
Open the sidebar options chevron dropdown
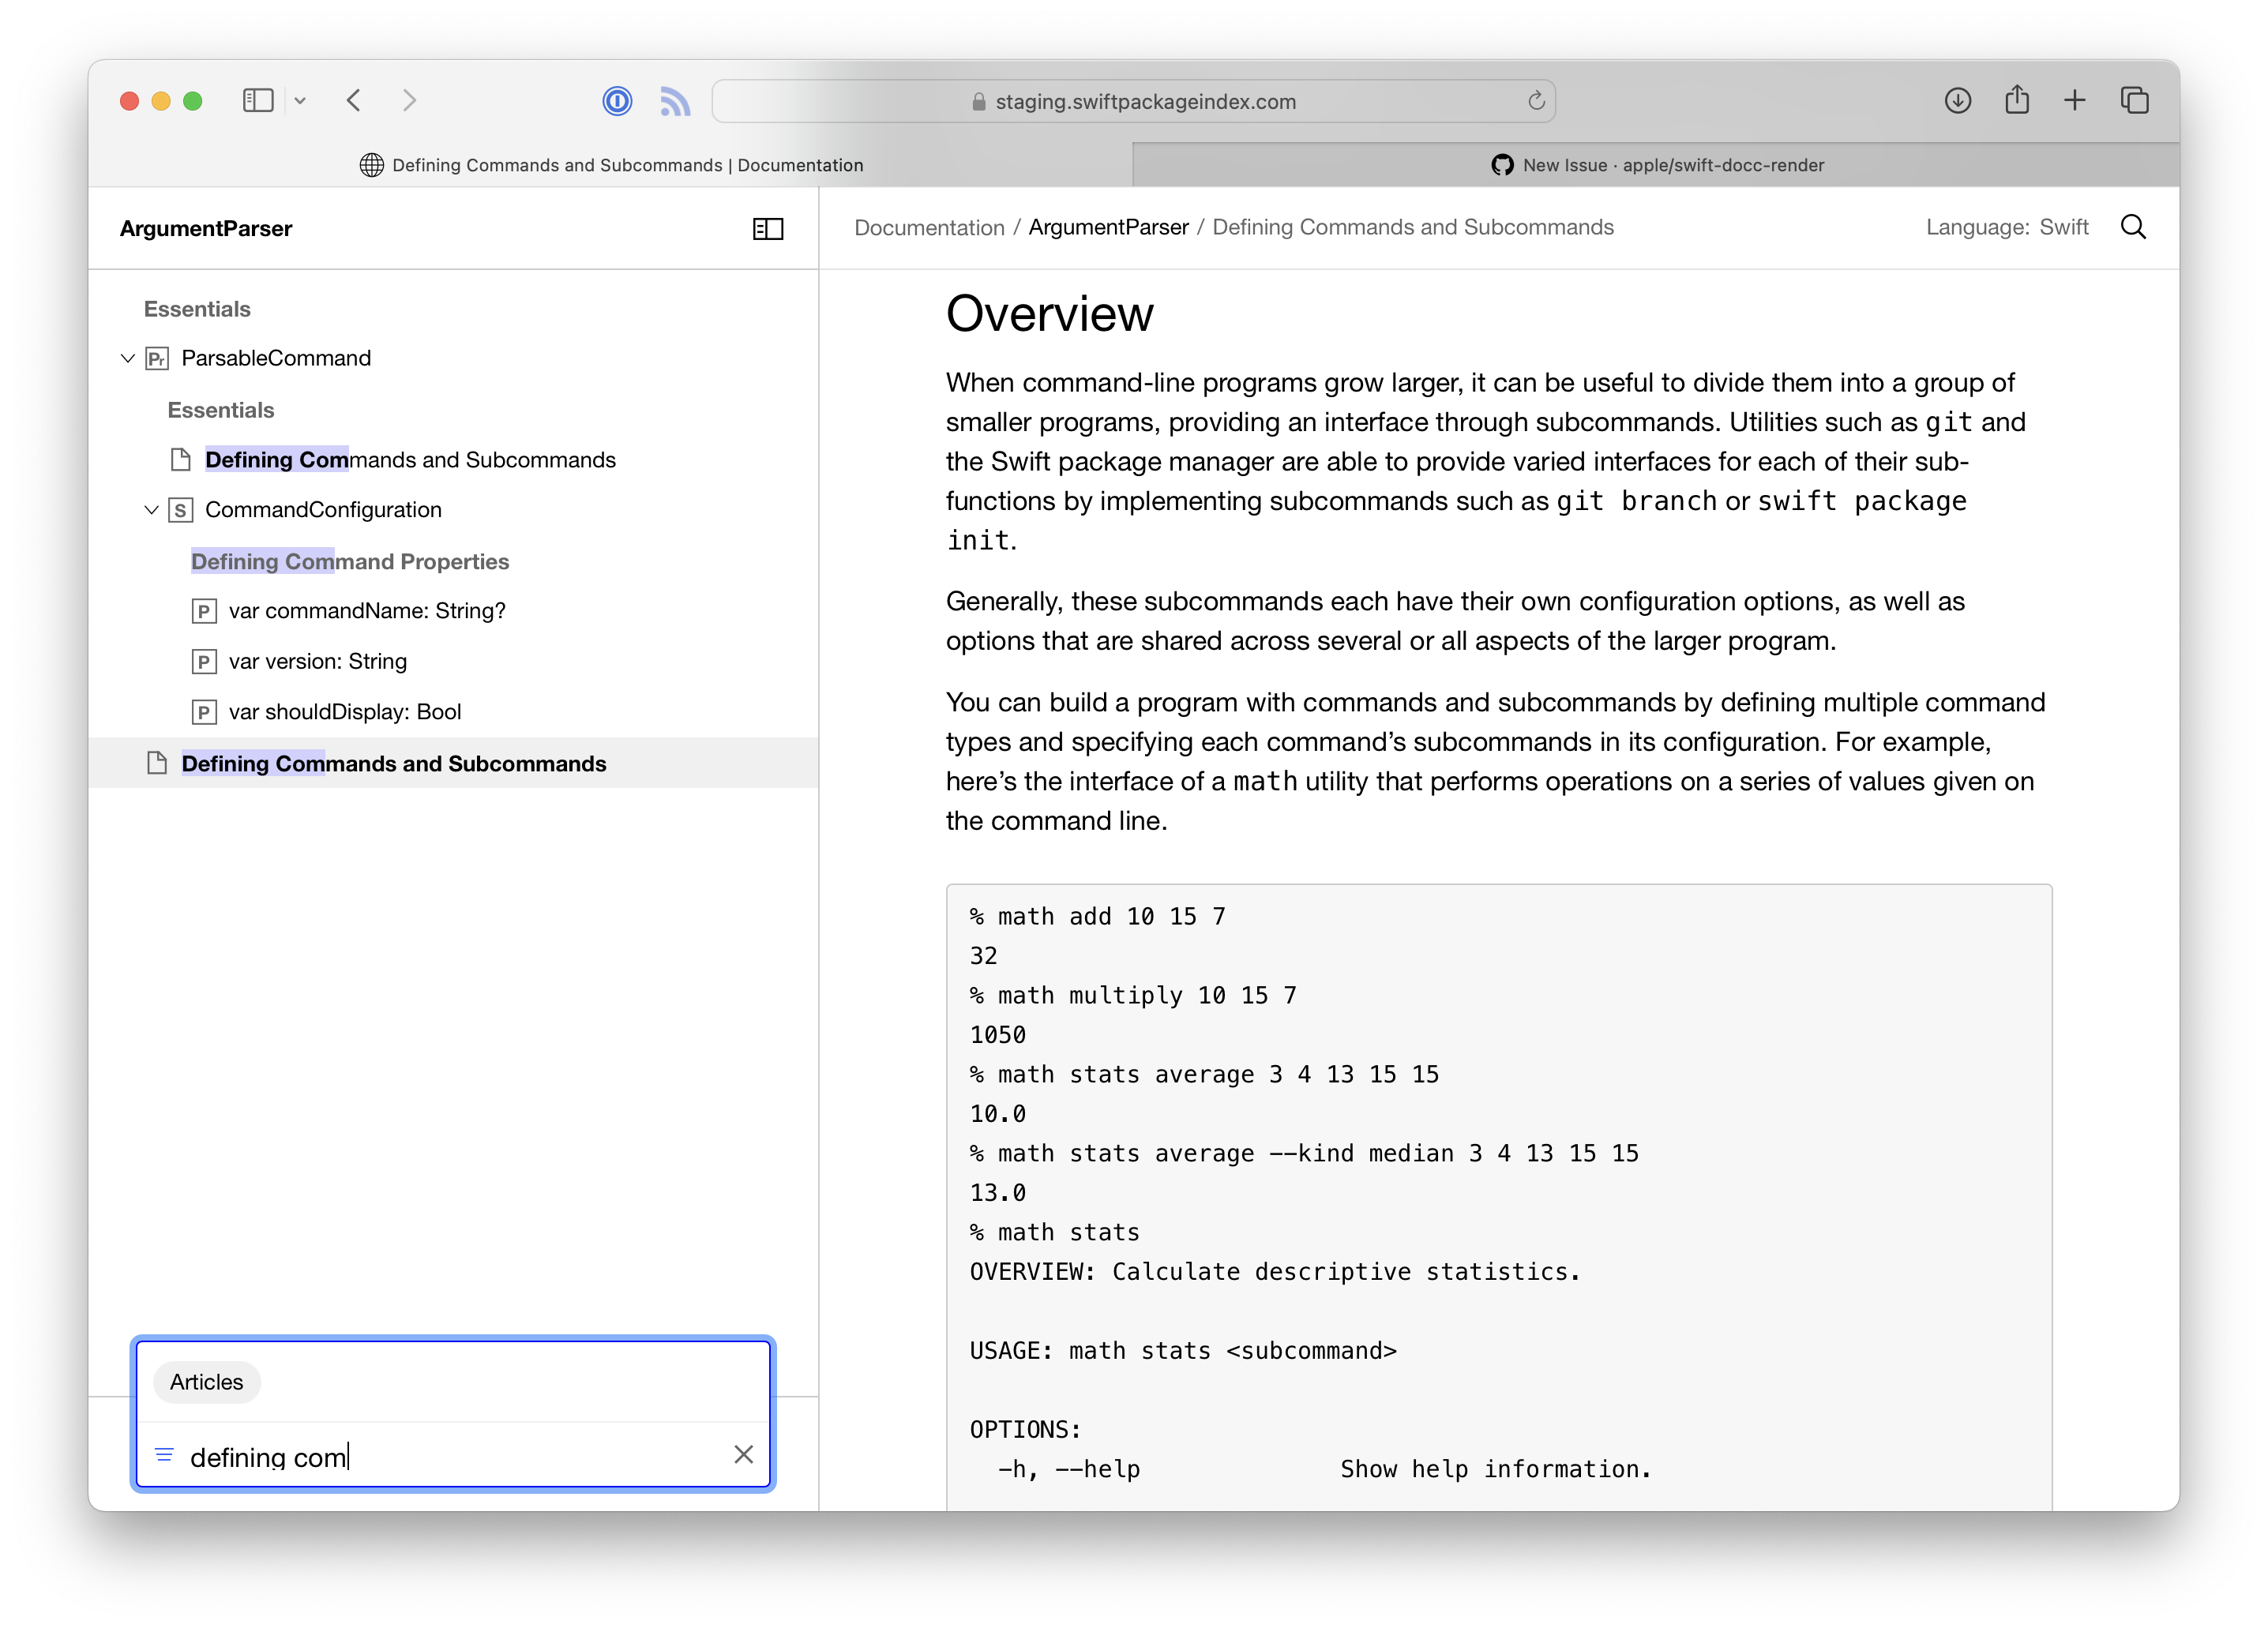pos(302,100)
